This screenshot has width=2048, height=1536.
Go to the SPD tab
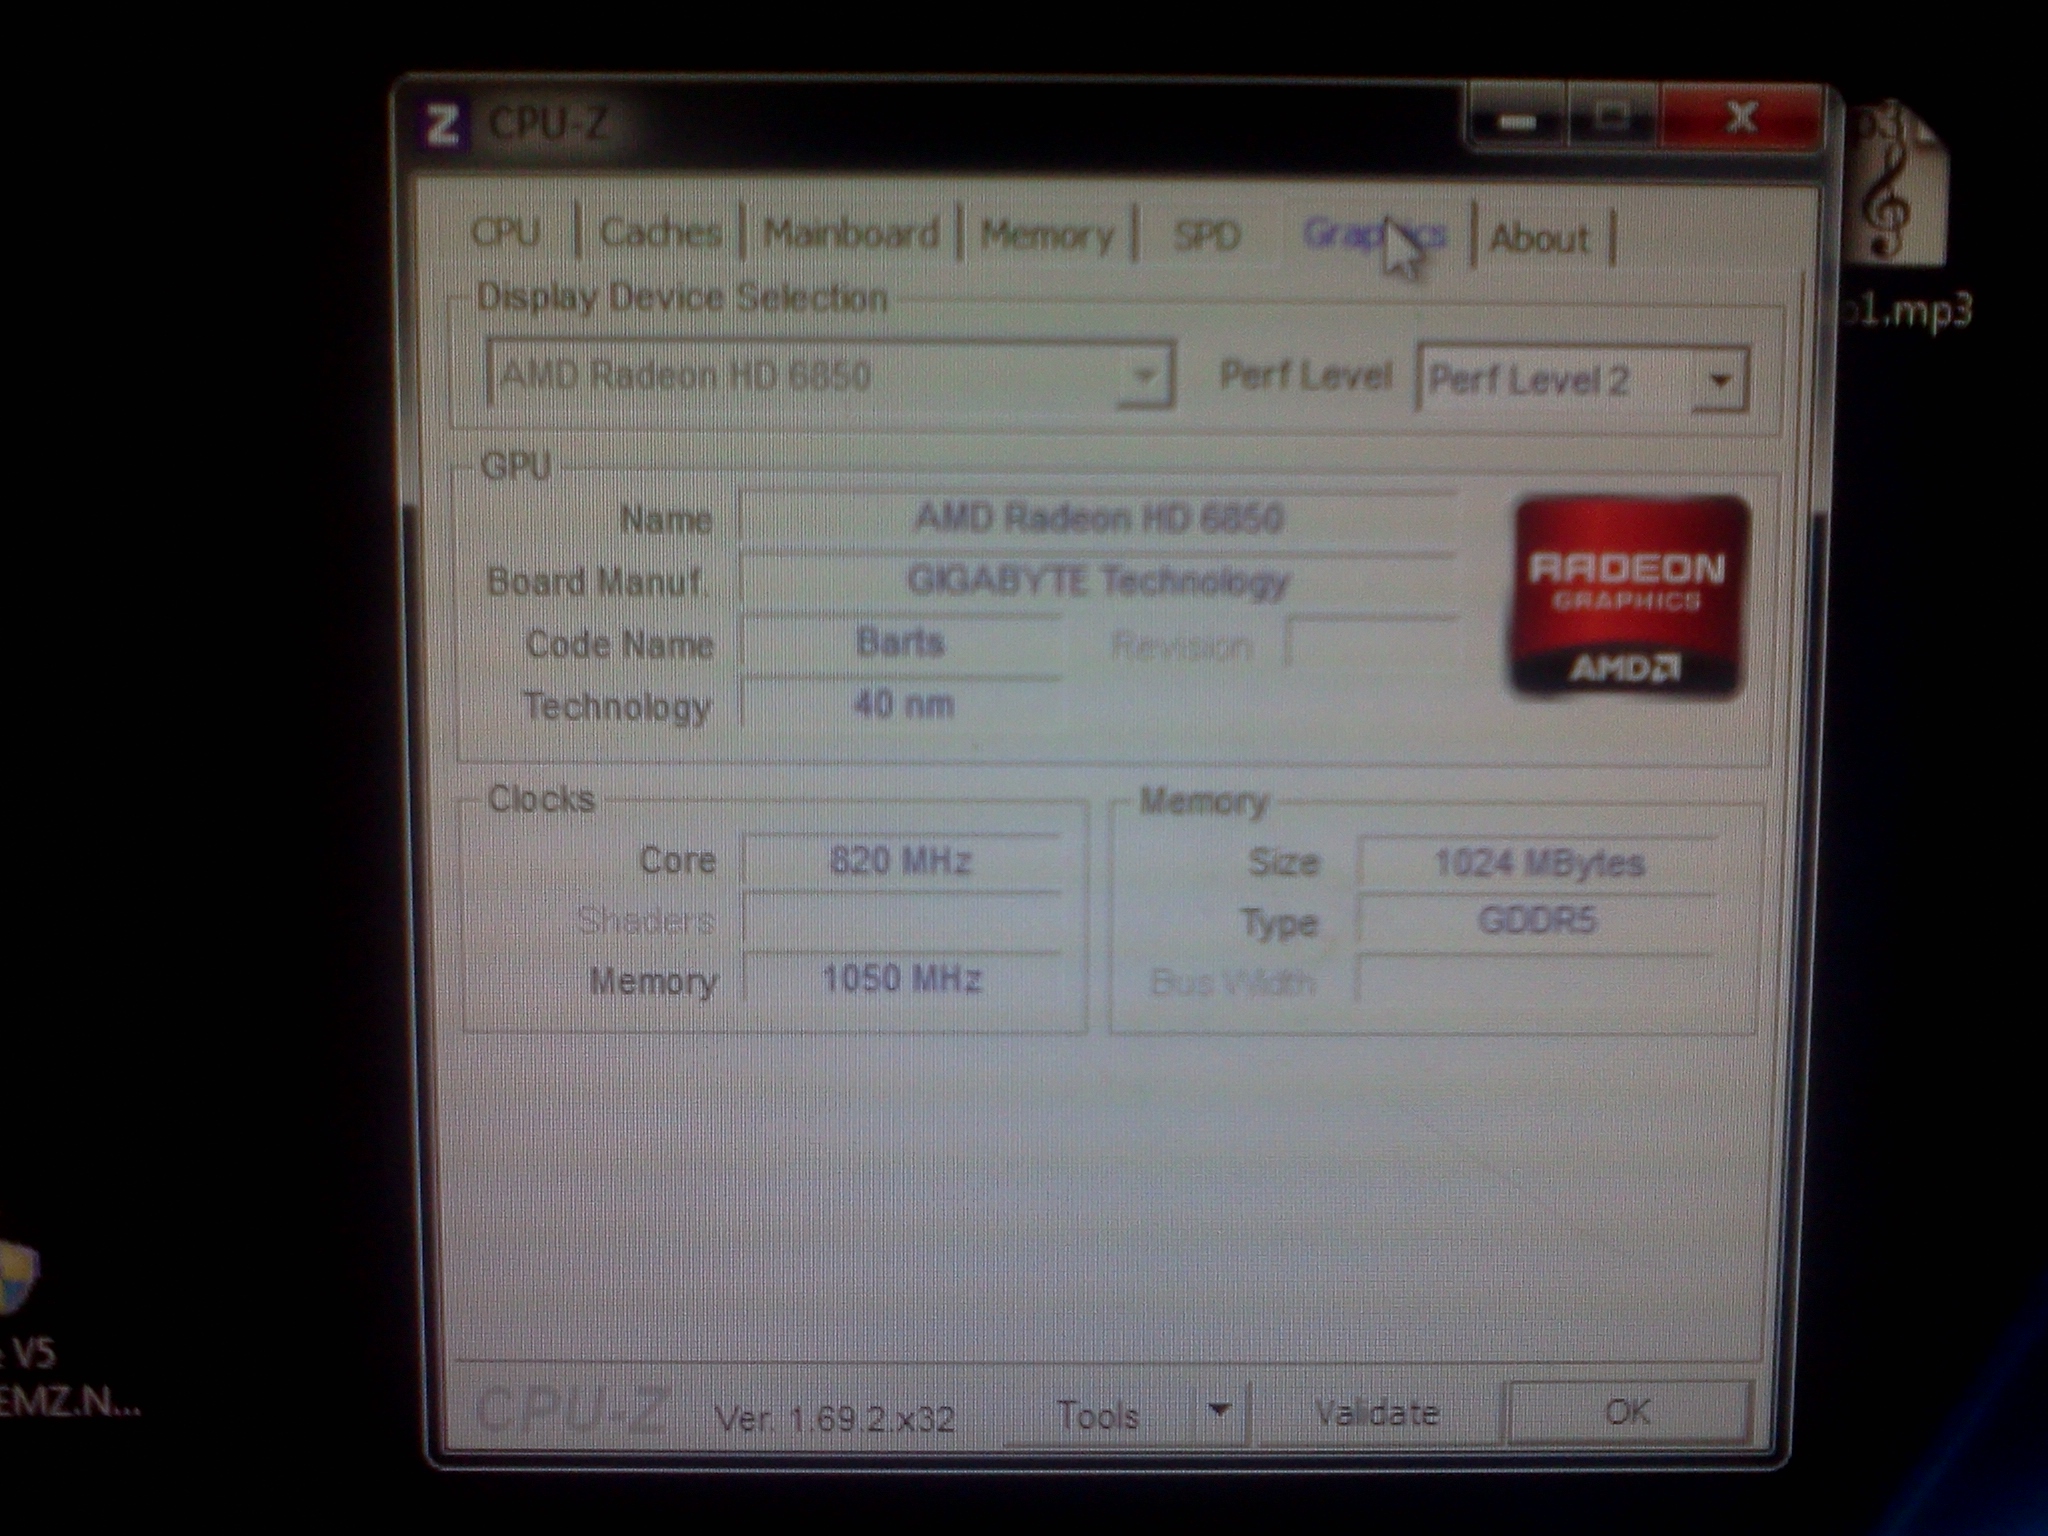tap(1207, 236)
